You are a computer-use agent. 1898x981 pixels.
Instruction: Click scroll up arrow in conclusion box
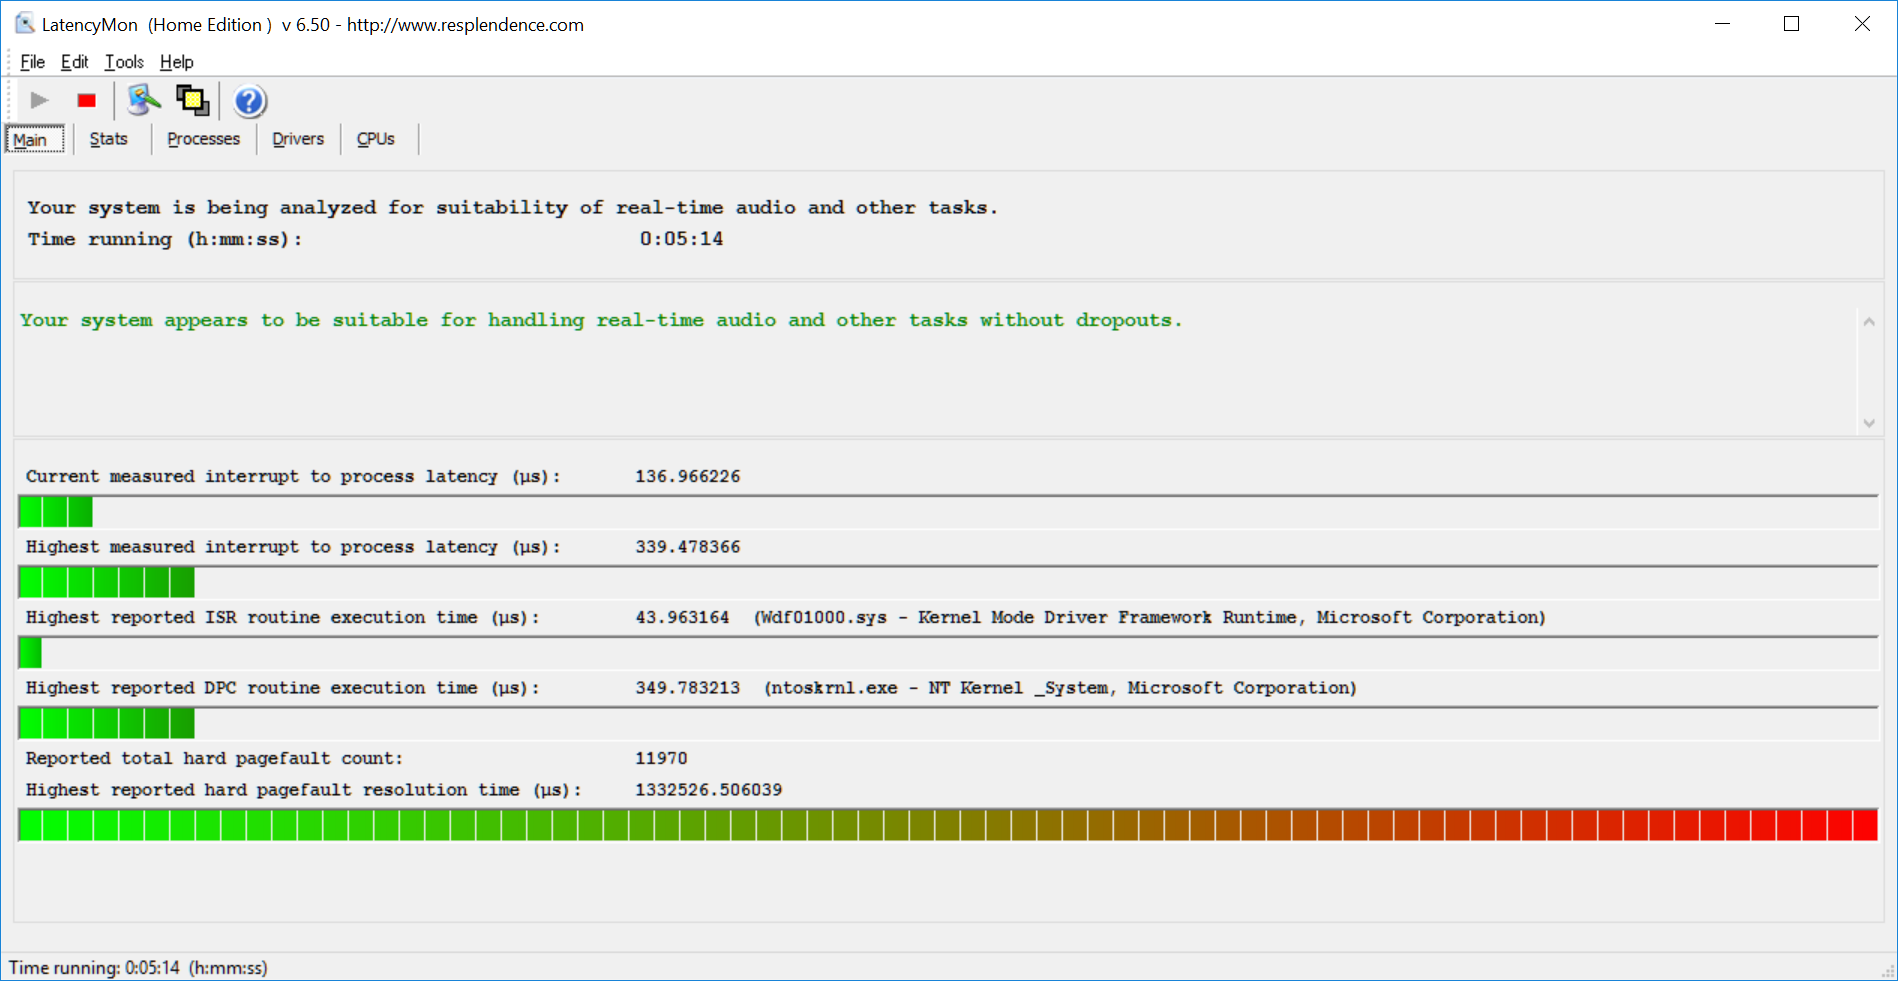point(1869,321)
